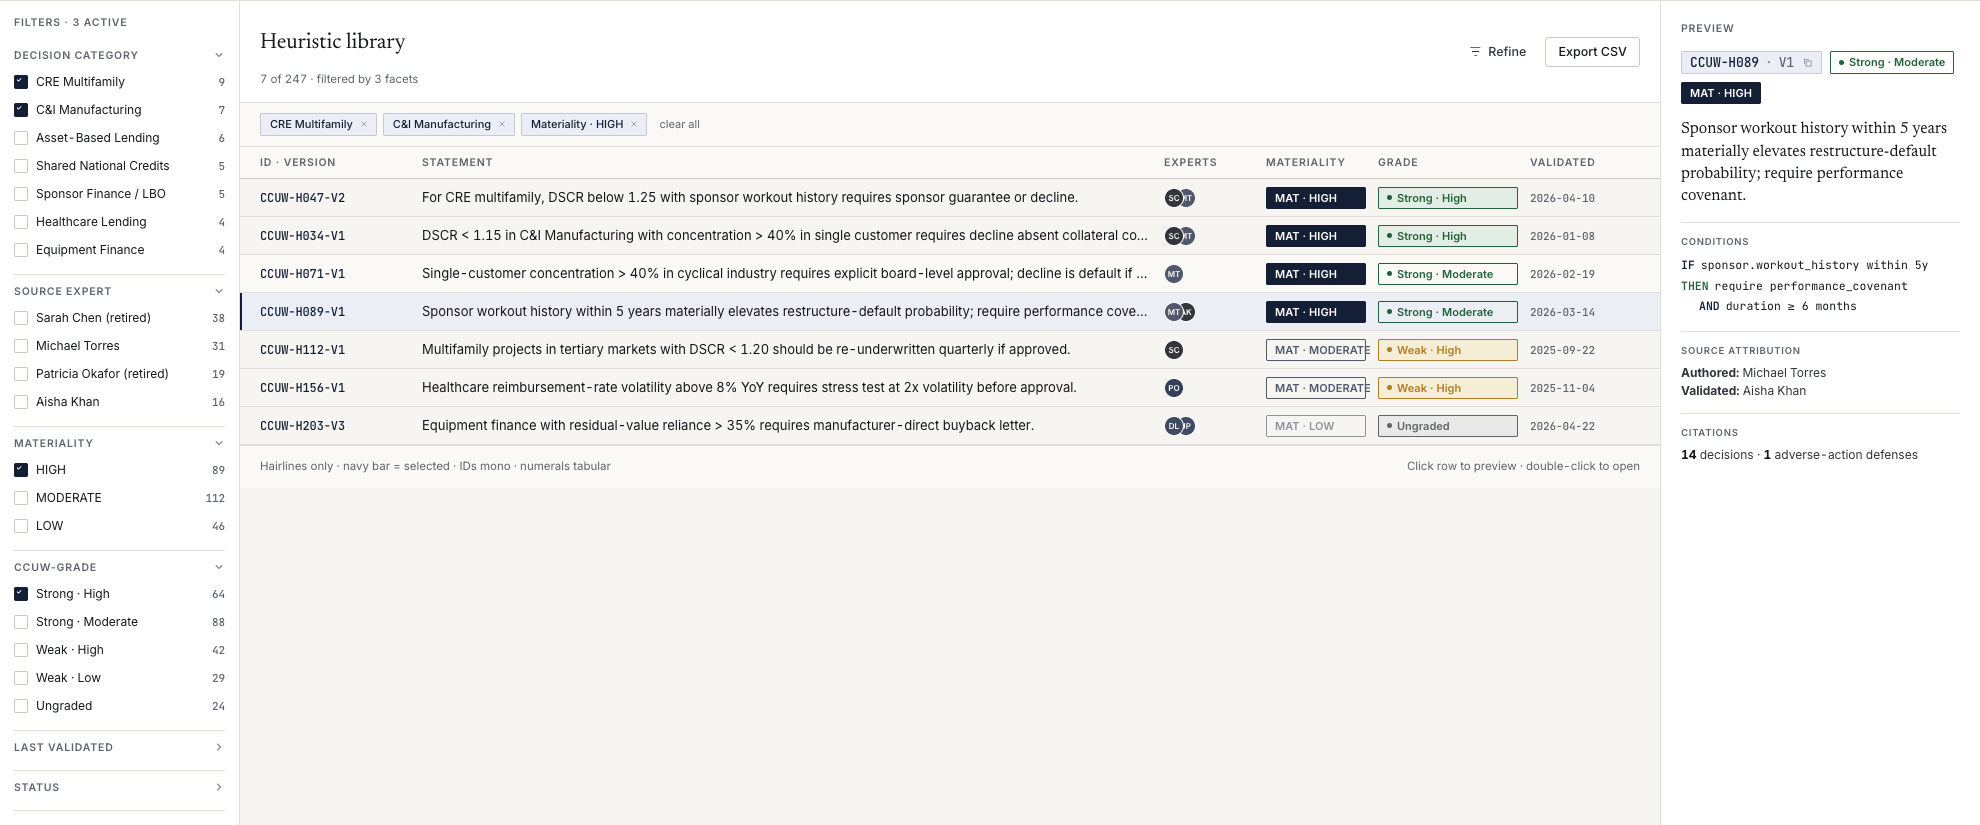Click the MAT MODERATE badge in row CCUW-H112-V1
Screen dimensions: 1980x825
coord(1316,350)
